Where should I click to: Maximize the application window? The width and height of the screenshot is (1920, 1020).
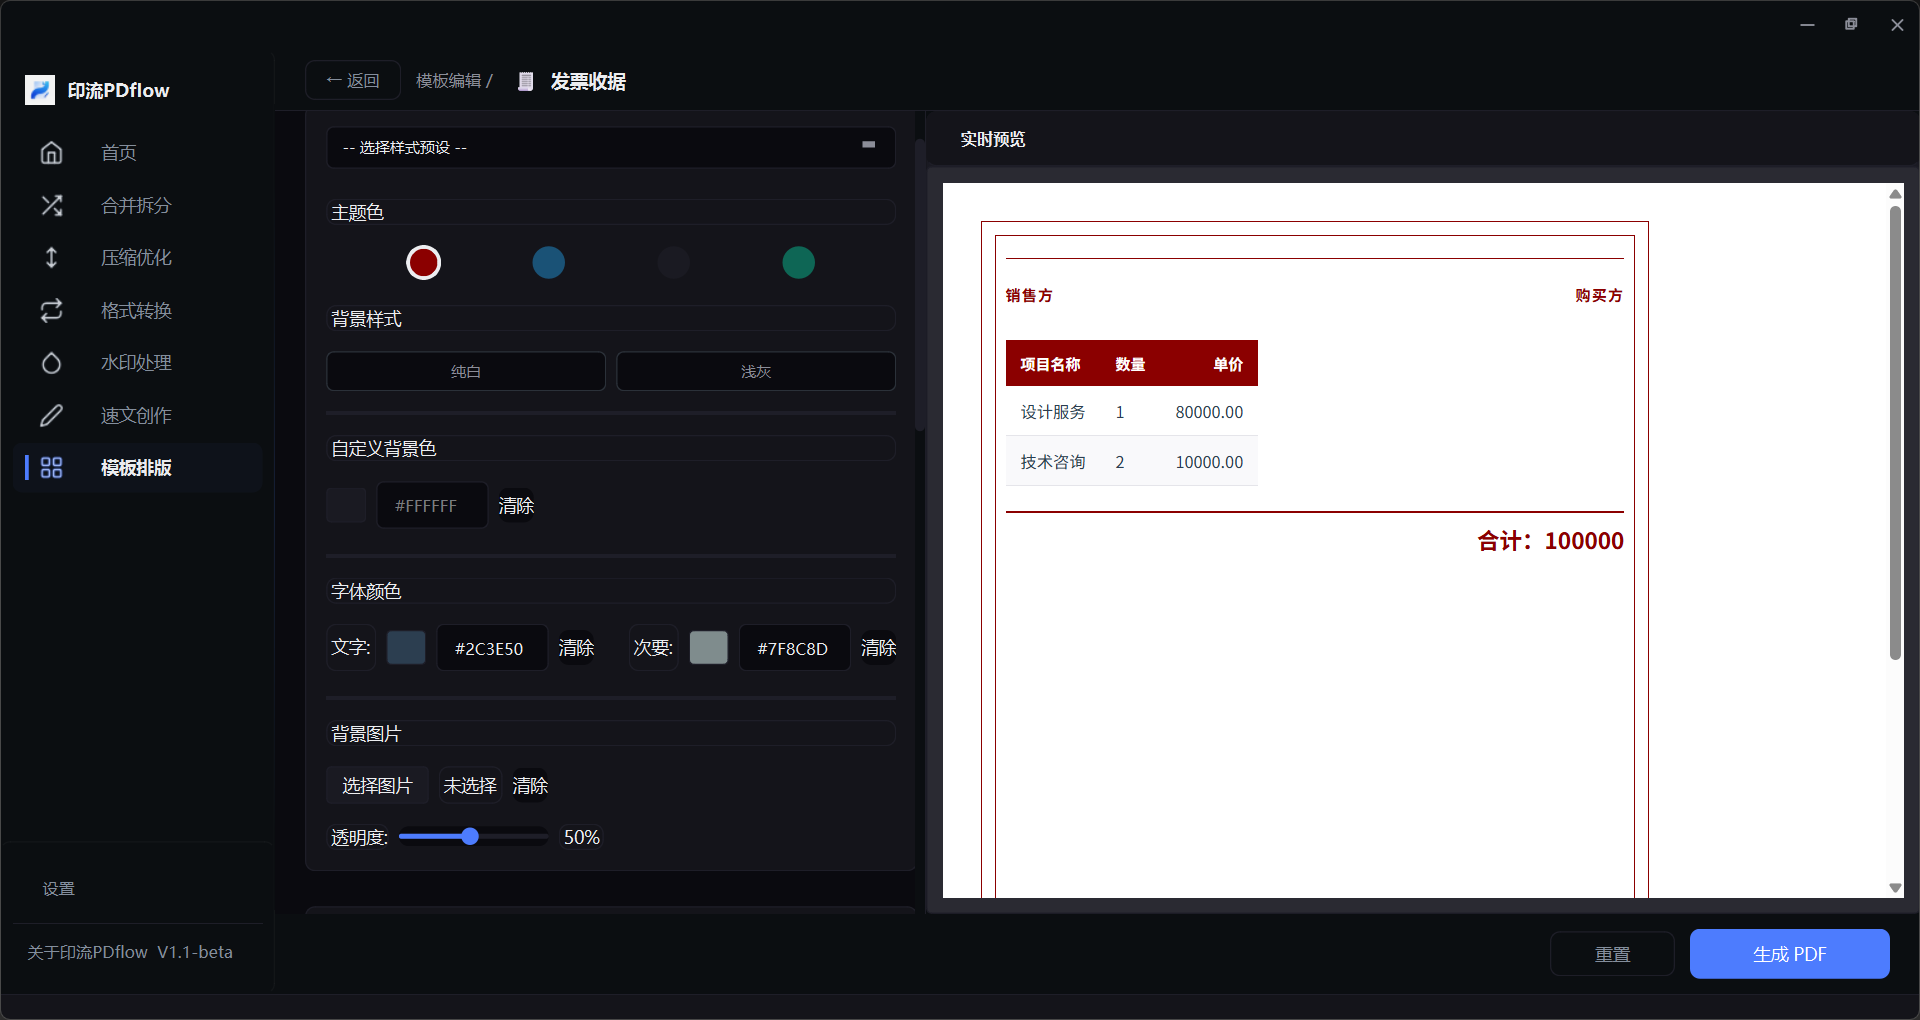click(x=1851, y=24)
